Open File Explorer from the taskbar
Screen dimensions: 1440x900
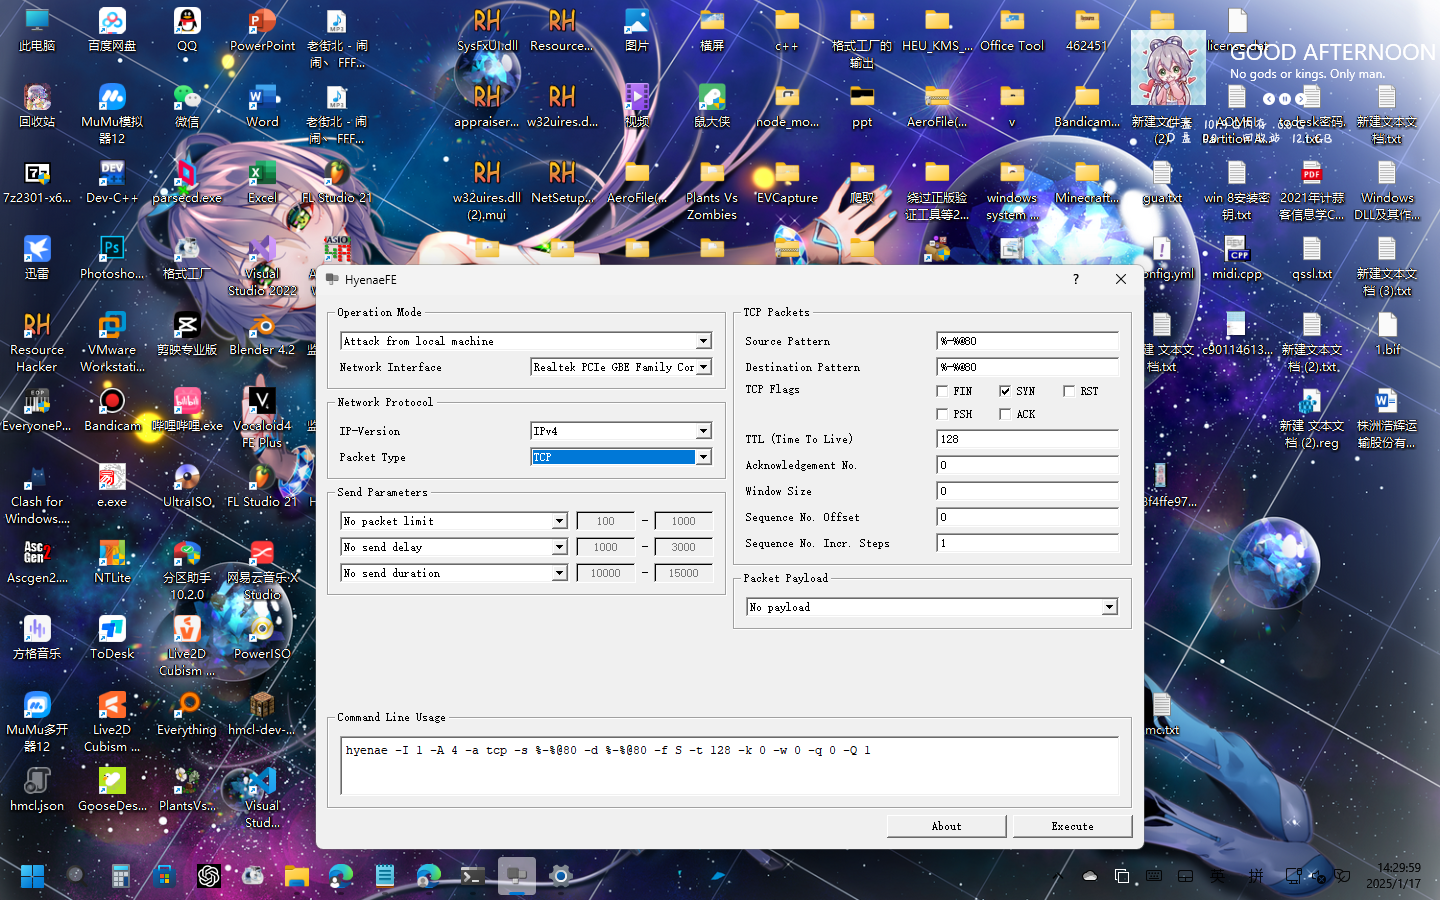click(x=297, y=876)
